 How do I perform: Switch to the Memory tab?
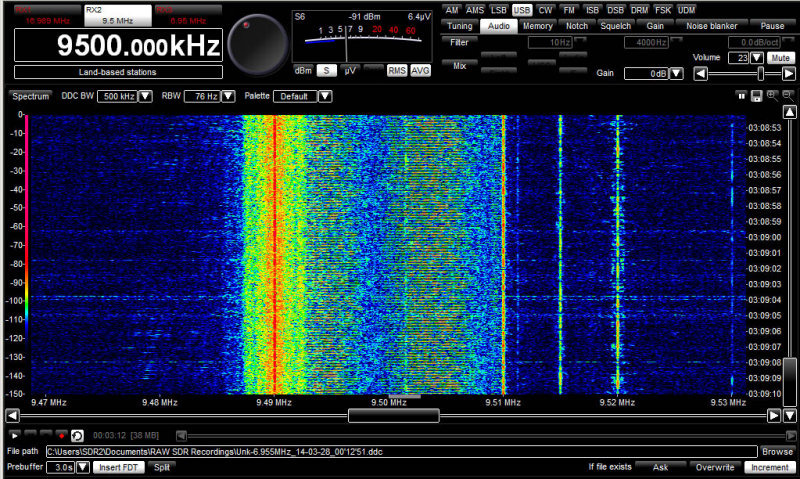tap(538, 26)
